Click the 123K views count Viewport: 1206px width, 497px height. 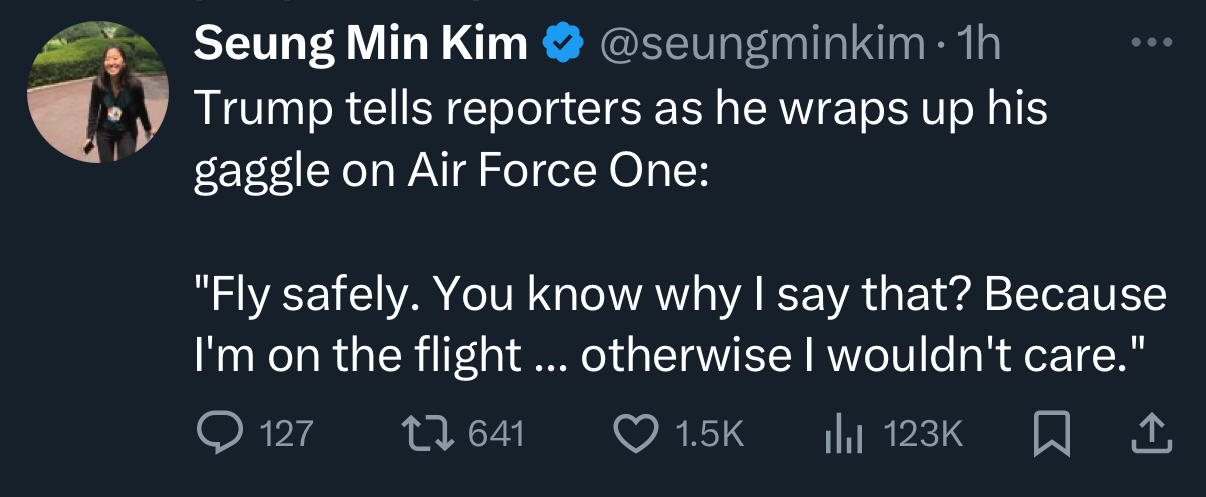point(924,433)
